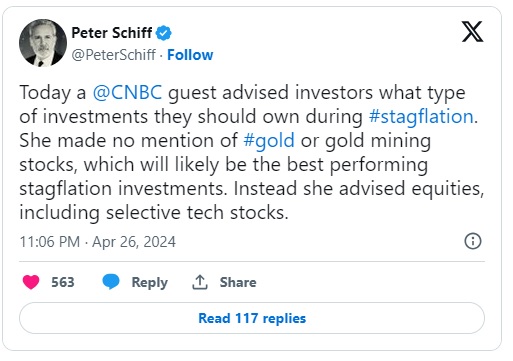Viewport: 513px width, 361px height.
Task: Open the X logo link
Action: click(x=472, y=31)
